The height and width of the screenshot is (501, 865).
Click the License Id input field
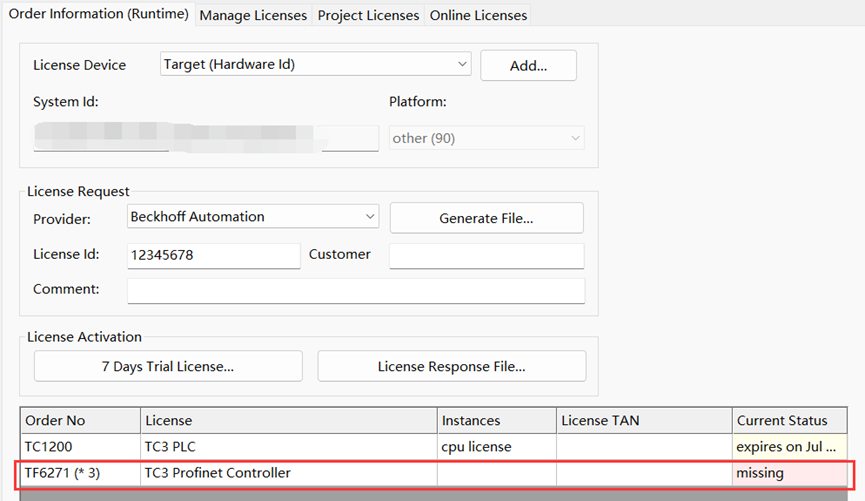tap(213, 255)
